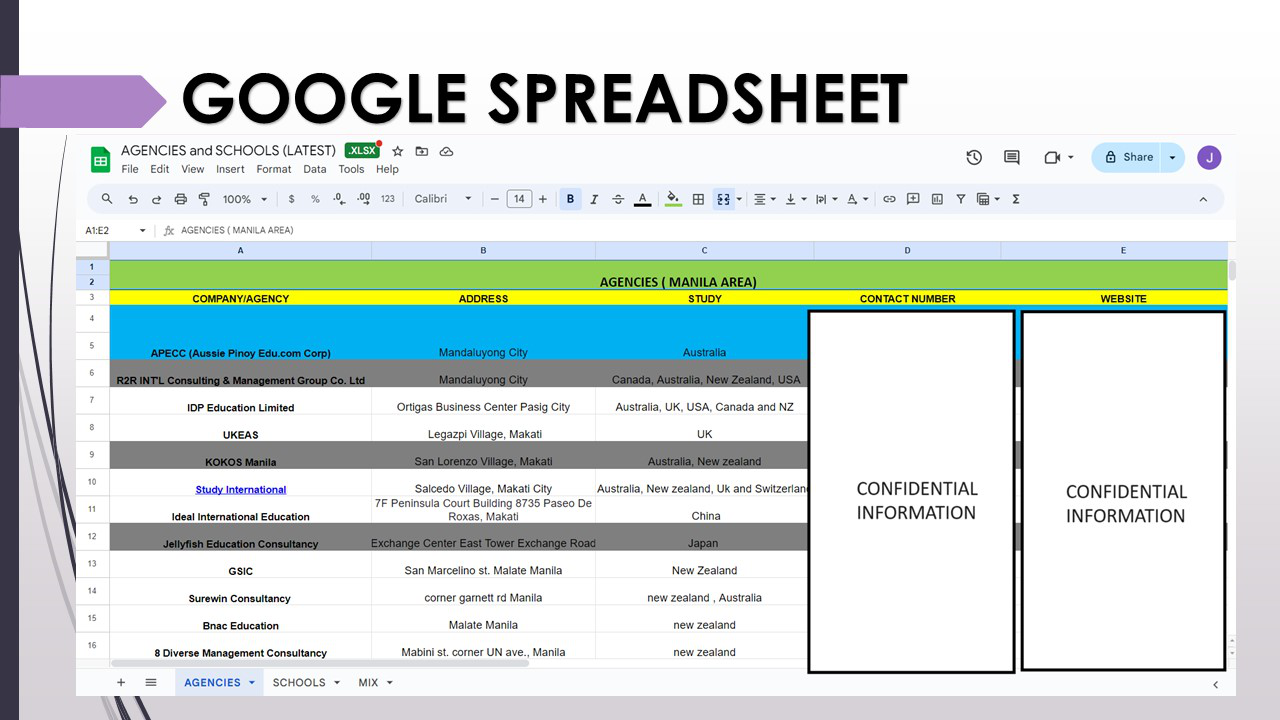Open the text color picker

[642, 199]
